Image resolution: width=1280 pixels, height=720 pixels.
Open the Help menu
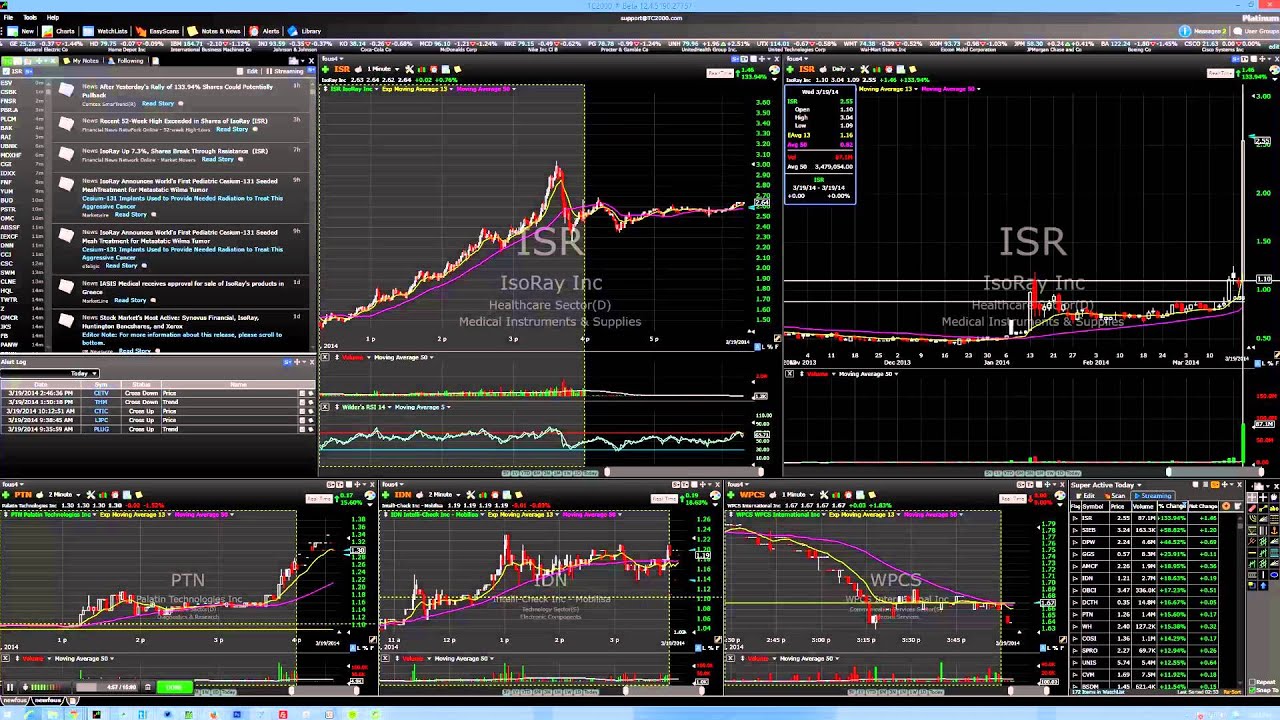point(52,17)
